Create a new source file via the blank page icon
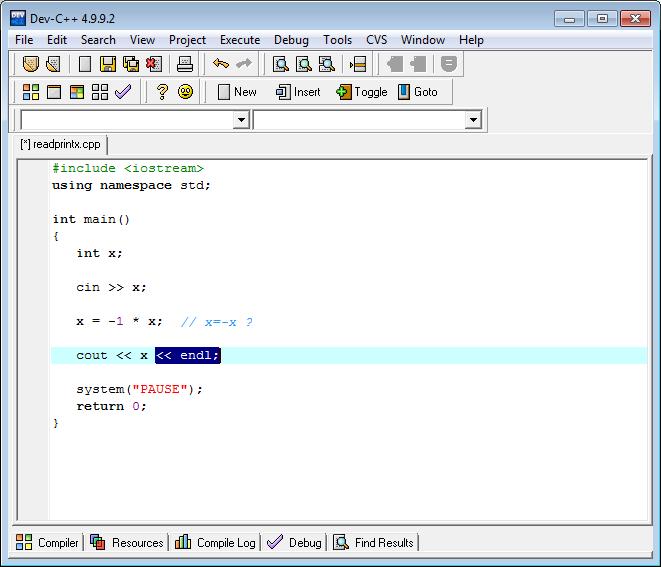The width and height of the screenshot is (661, 567). pos(85,64)
